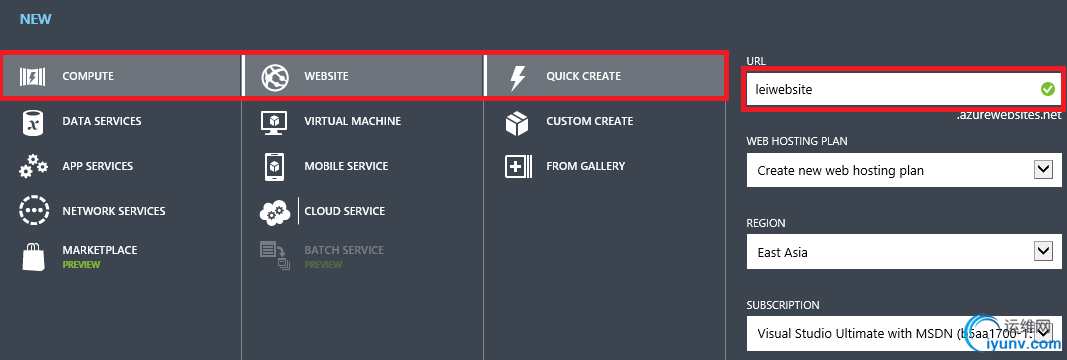Open the Region dropdown showing East Asia
The image size is (1067, 360).
[x=904, y=252]
